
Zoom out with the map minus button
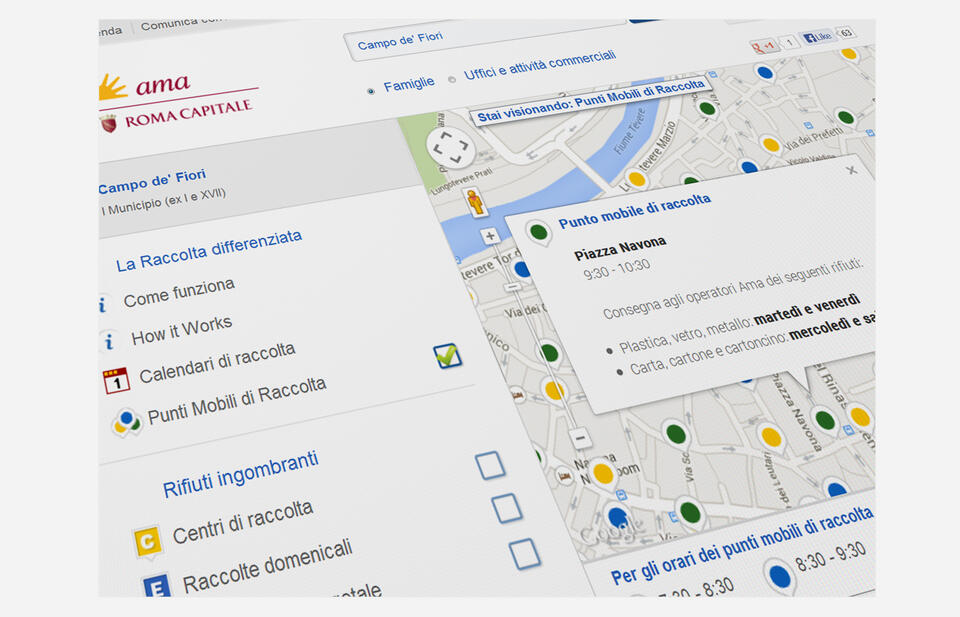(x=580, y=438)
